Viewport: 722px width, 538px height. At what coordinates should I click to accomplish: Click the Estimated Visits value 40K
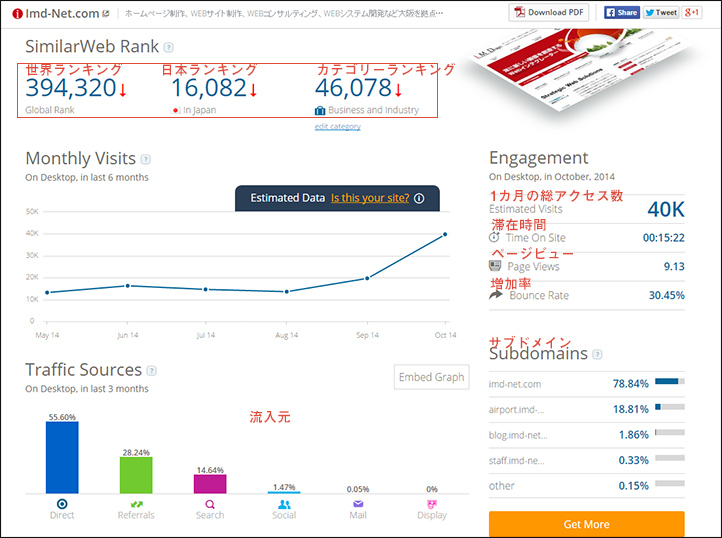click(666, 210)
